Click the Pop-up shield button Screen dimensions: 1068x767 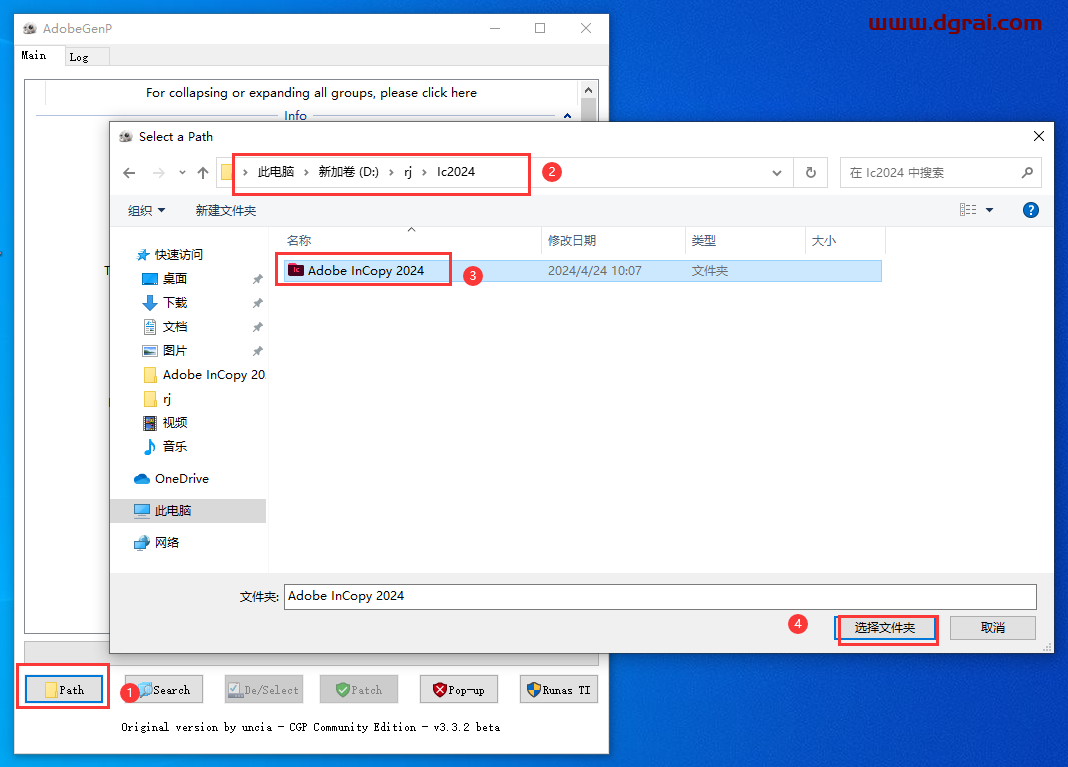[x=458, y=690]
